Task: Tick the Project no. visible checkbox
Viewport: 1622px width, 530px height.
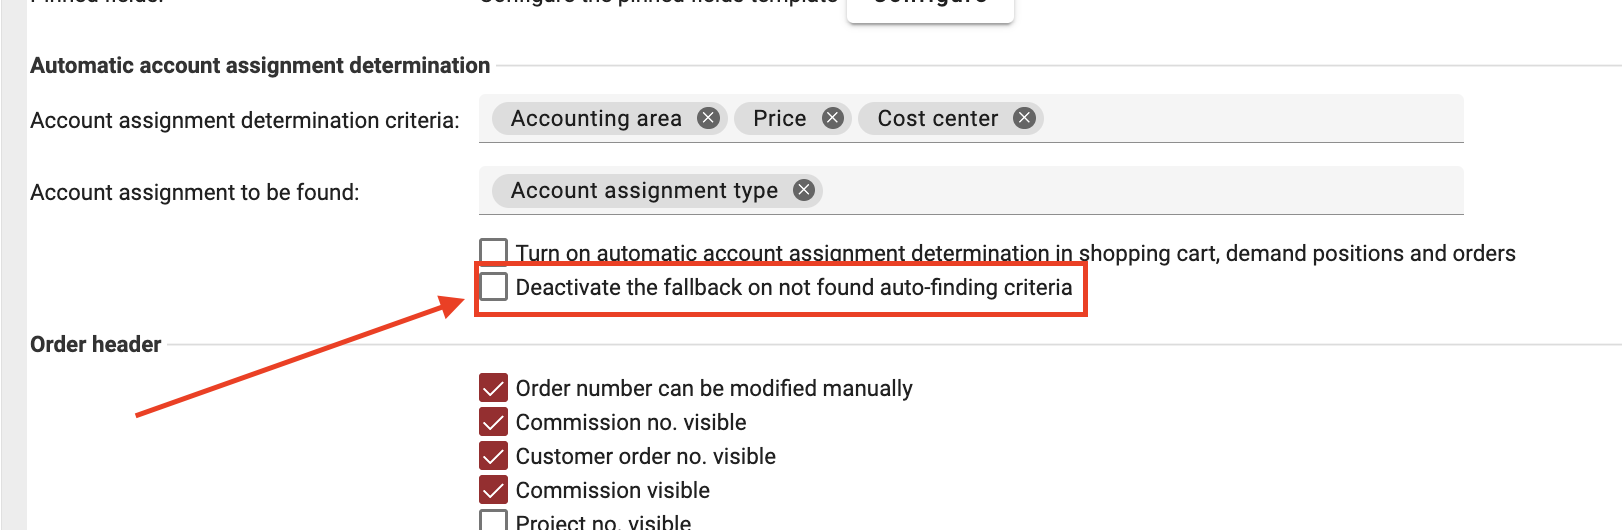Action: pyautogui.click(x=494, y=521)
